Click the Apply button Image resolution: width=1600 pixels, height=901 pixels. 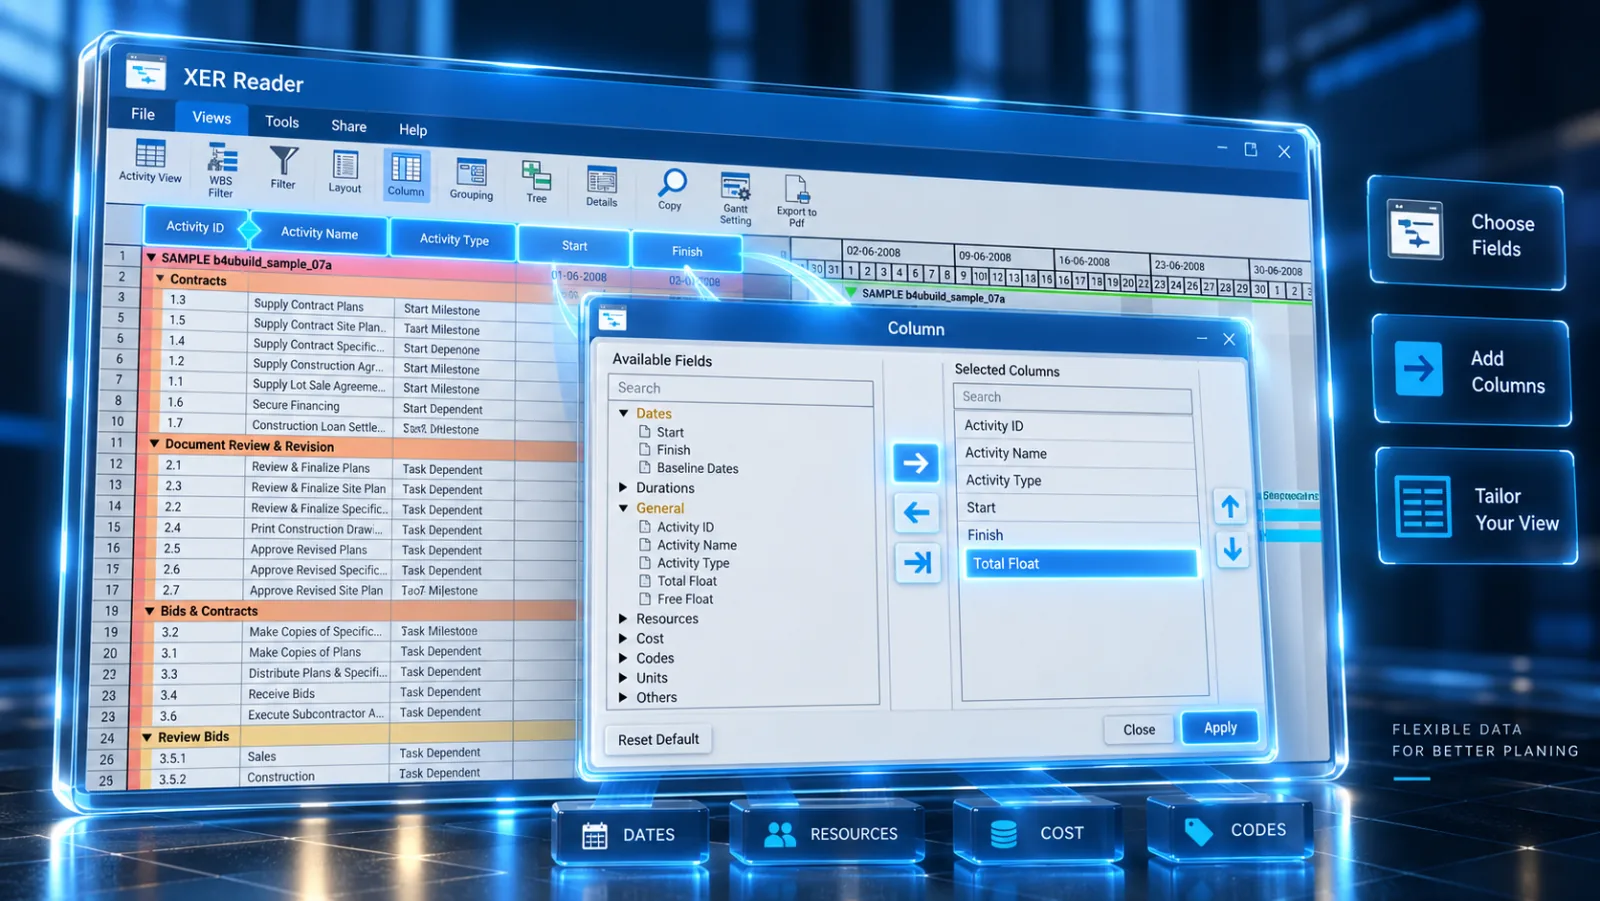(x=1220, y=728)
